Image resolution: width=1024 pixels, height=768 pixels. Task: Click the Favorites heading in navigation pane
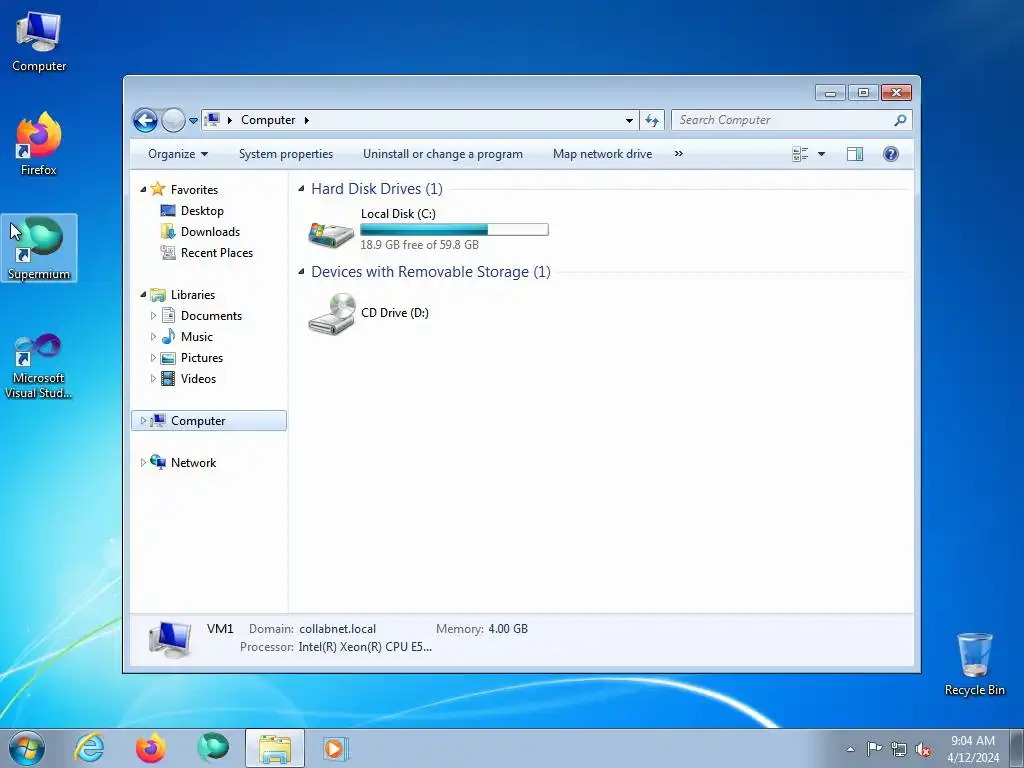pyautogui.click(x=194, y=190)
